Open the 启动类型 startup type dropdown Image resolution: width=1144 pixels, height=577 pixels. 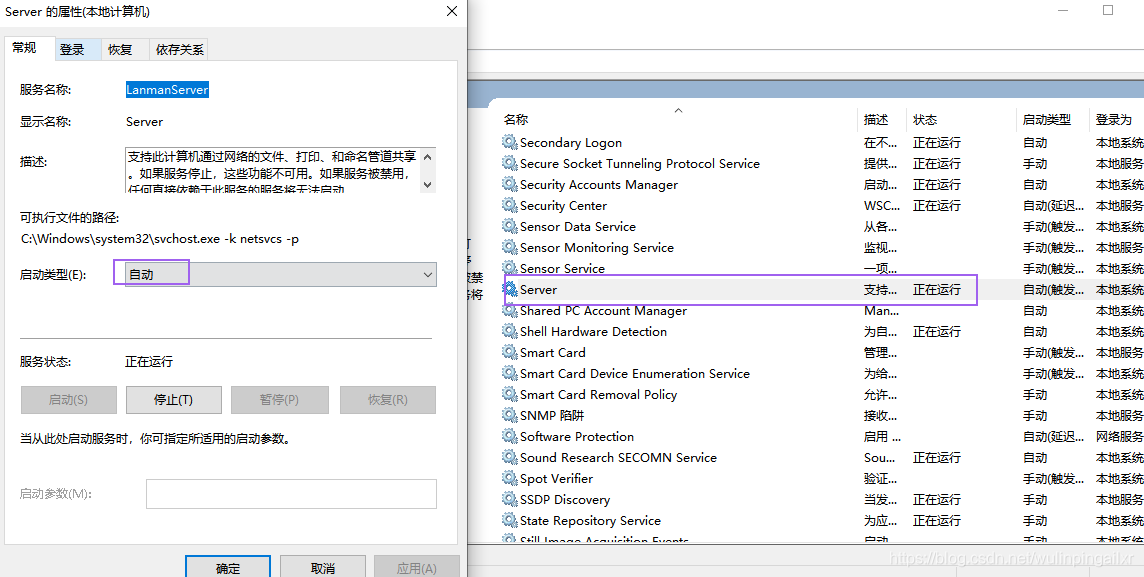click(281, 274)
